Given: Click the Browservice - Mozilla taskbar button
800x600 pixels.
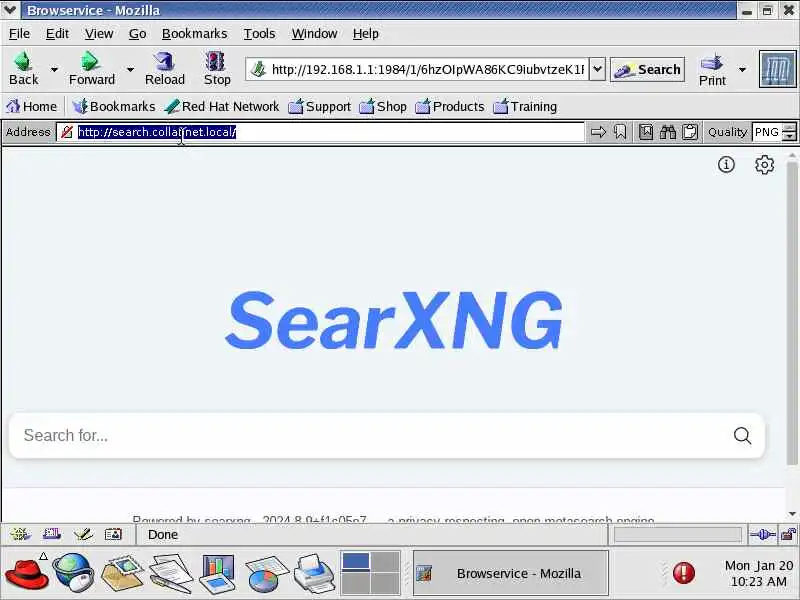Looking at the screenshot, I should click(510, 573).
